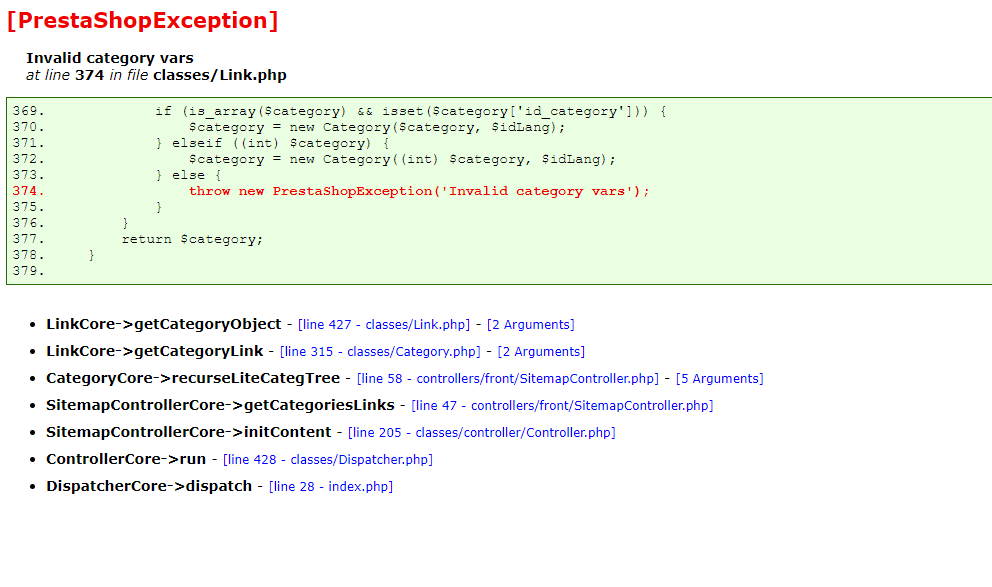The height and width of the screenshot is (587, 992).
Task: Open the line 428 classes/Dispatcher.php link
Action: 328,460
